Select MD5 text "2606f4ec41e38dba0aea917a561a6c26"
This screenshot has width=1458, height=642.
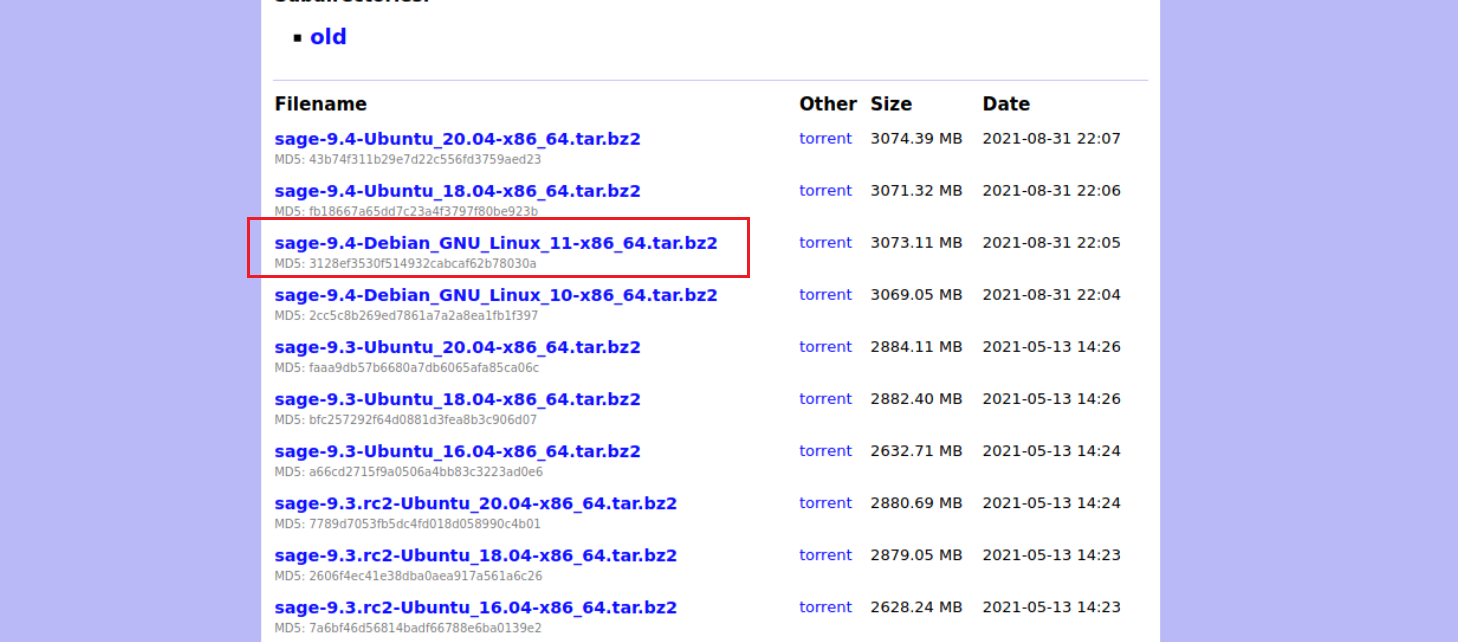click(x=425, y=575)
